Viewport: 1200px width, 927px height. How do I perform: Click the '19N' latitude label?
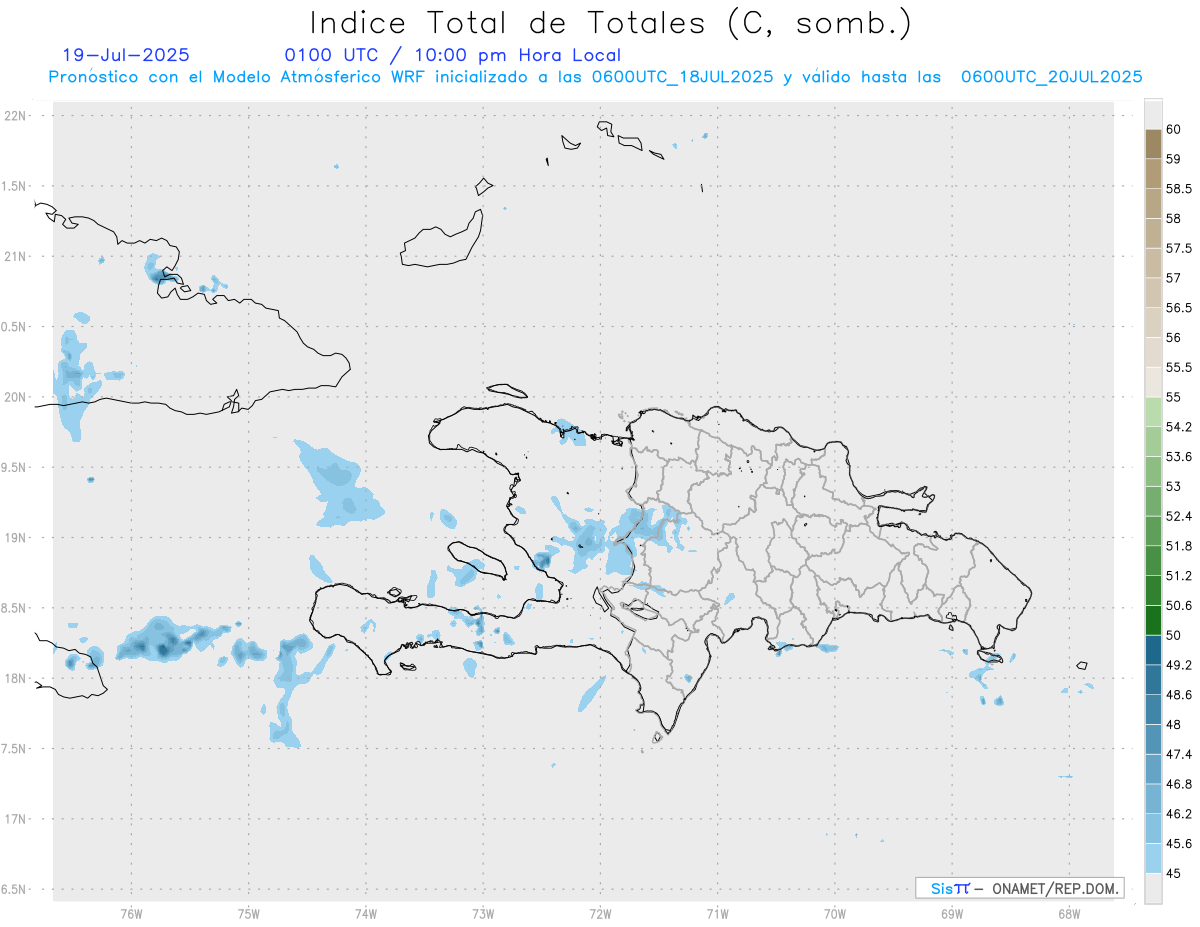tap(16, 538)
